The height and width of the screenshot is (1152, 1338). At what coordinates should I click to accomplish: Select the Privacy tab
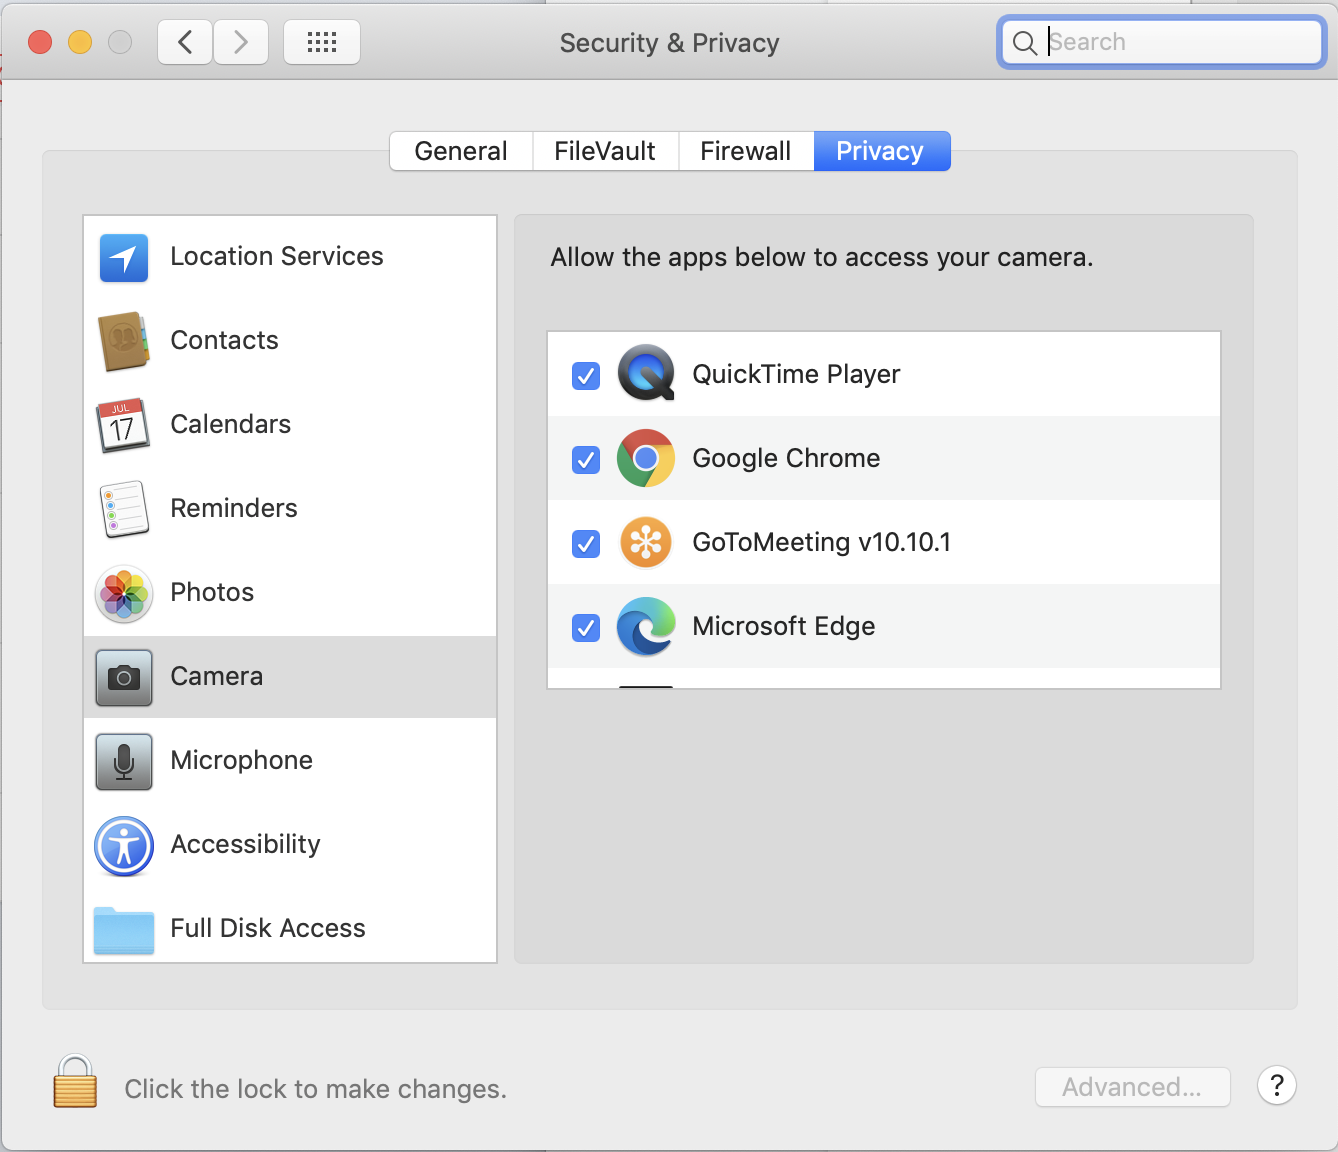point(881,151)
